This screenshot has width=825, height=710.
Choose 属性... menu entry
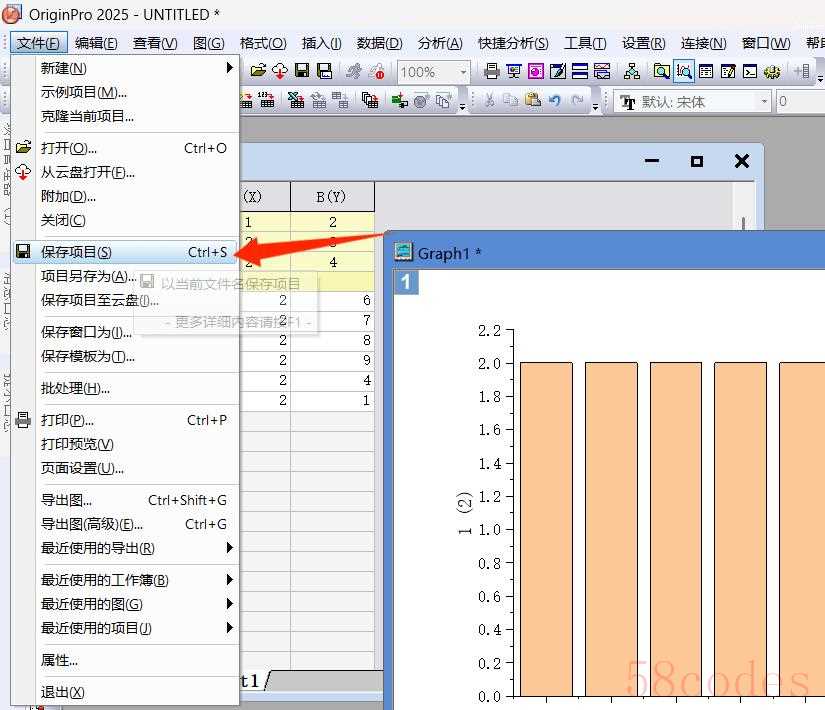point(125,660)
